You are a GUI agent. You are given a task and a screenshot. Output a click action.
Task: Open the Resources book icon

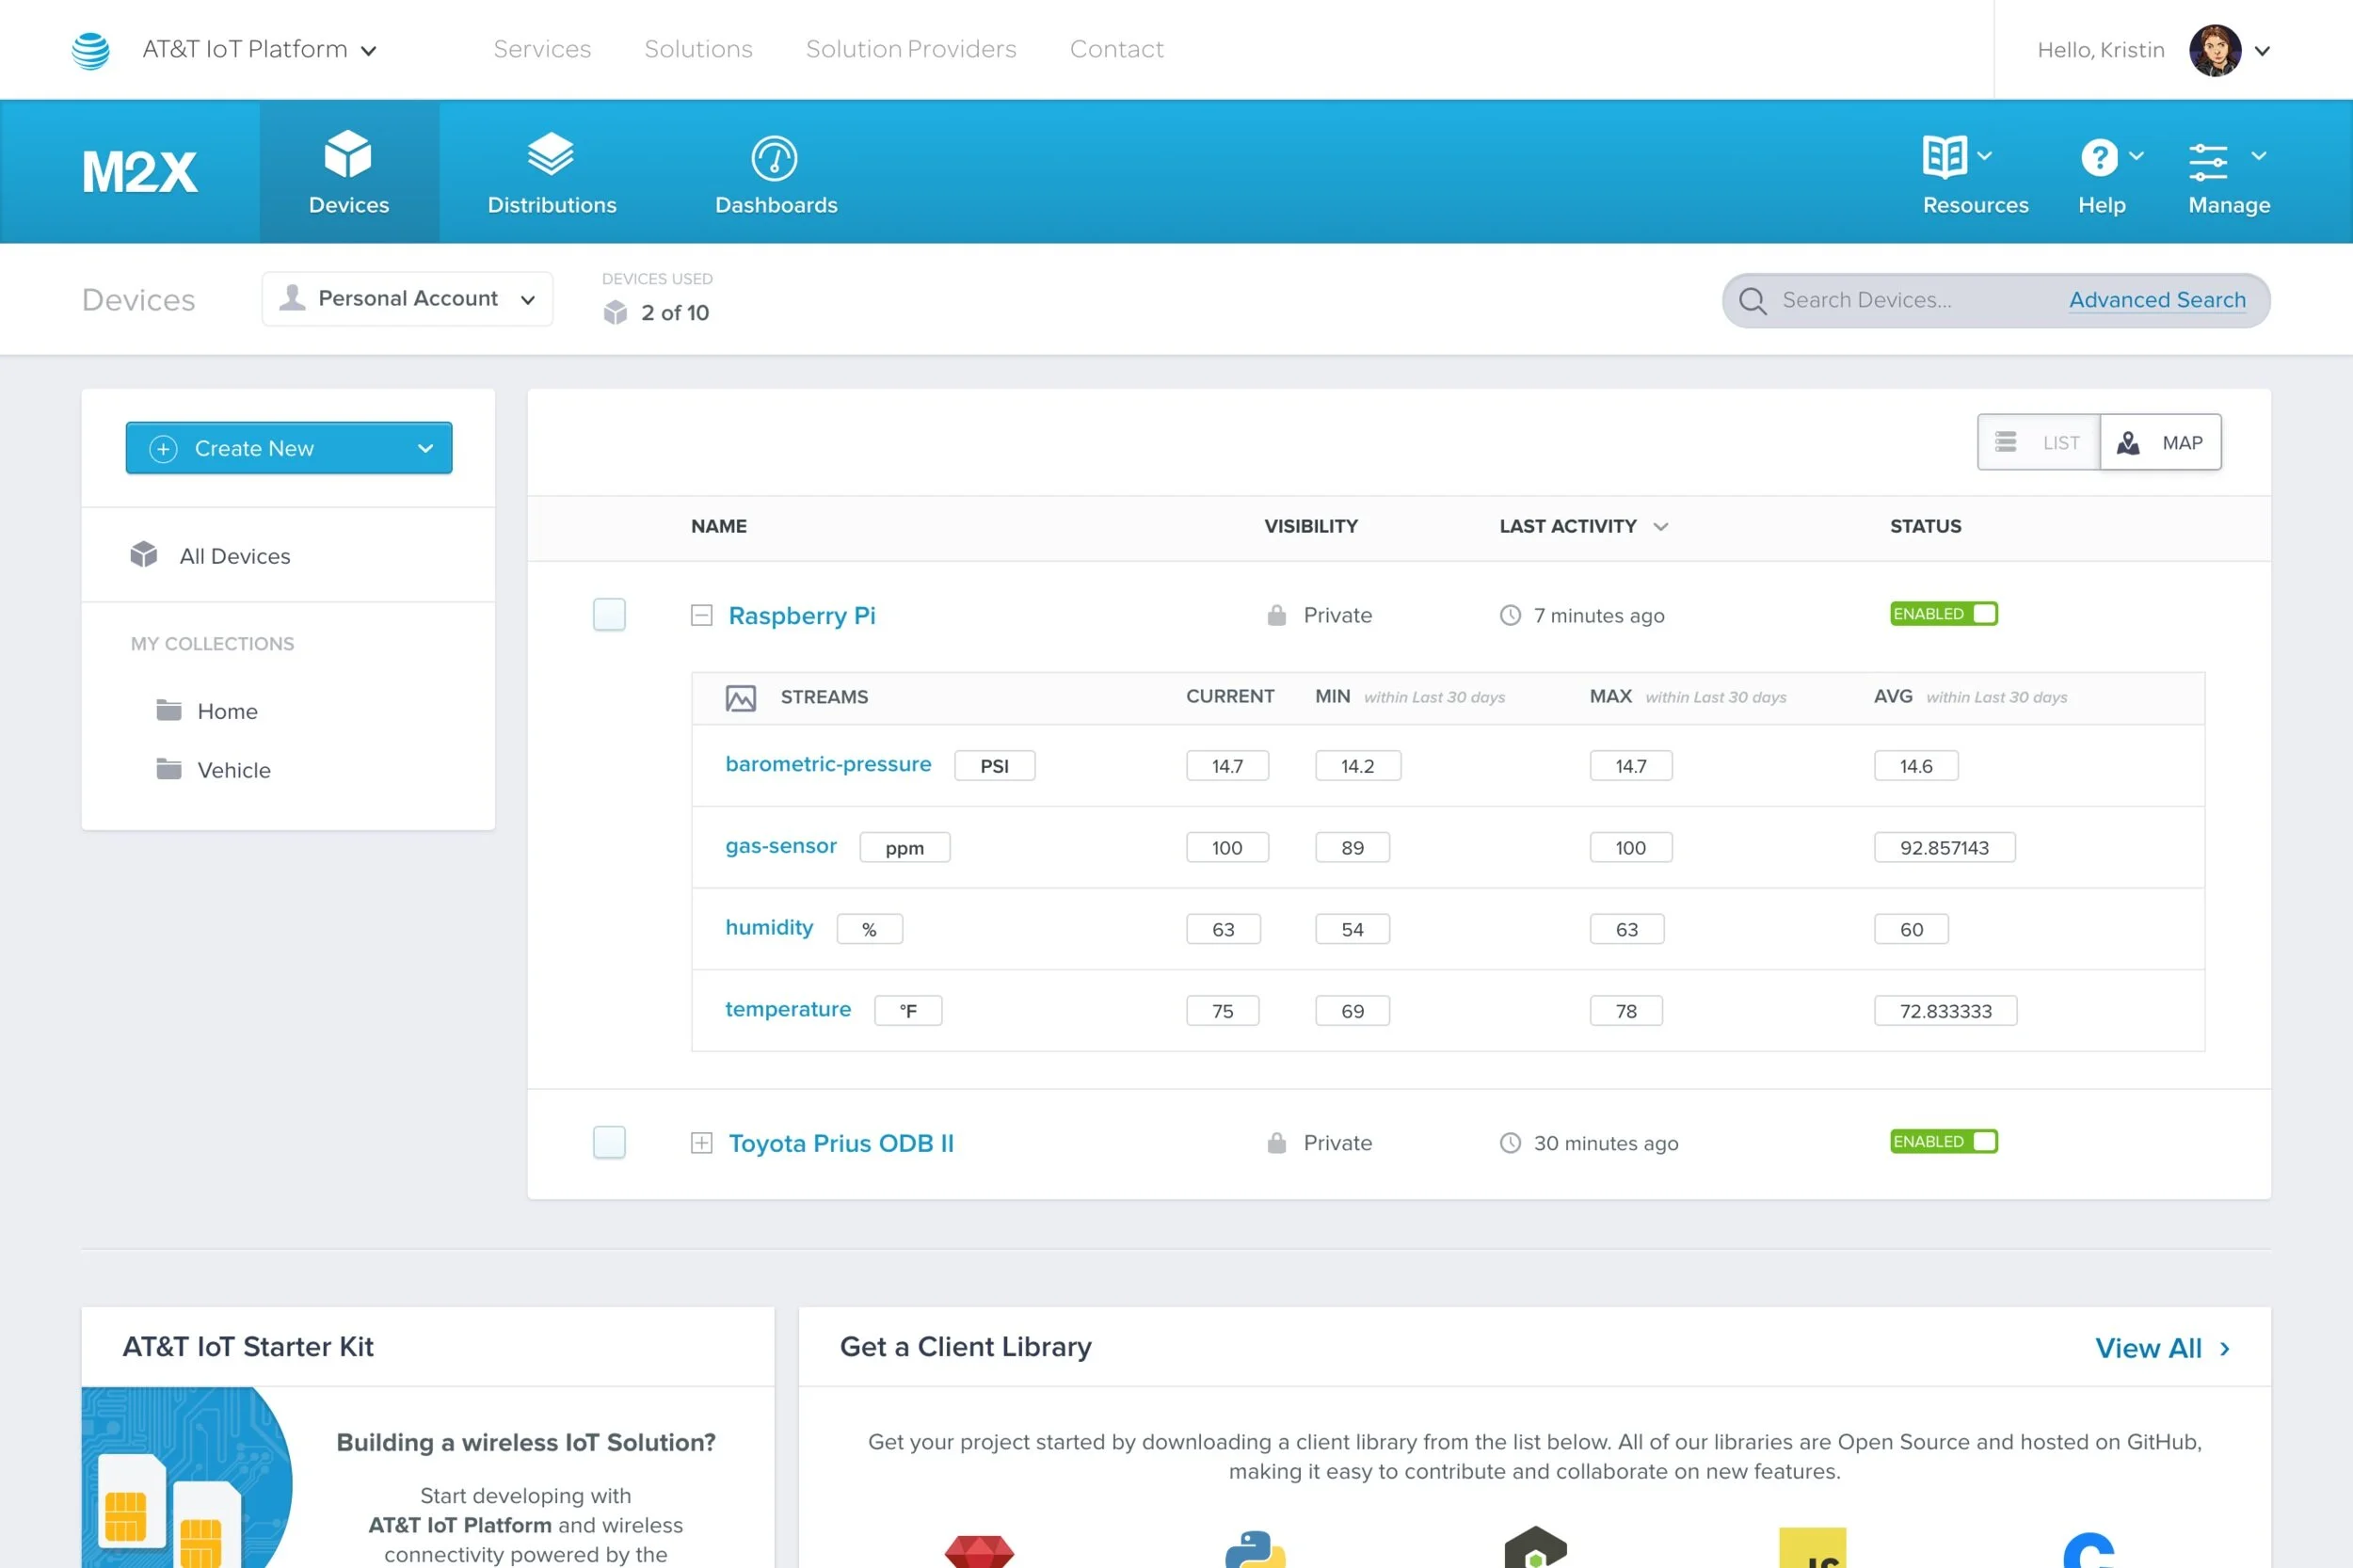(1945, 157)
